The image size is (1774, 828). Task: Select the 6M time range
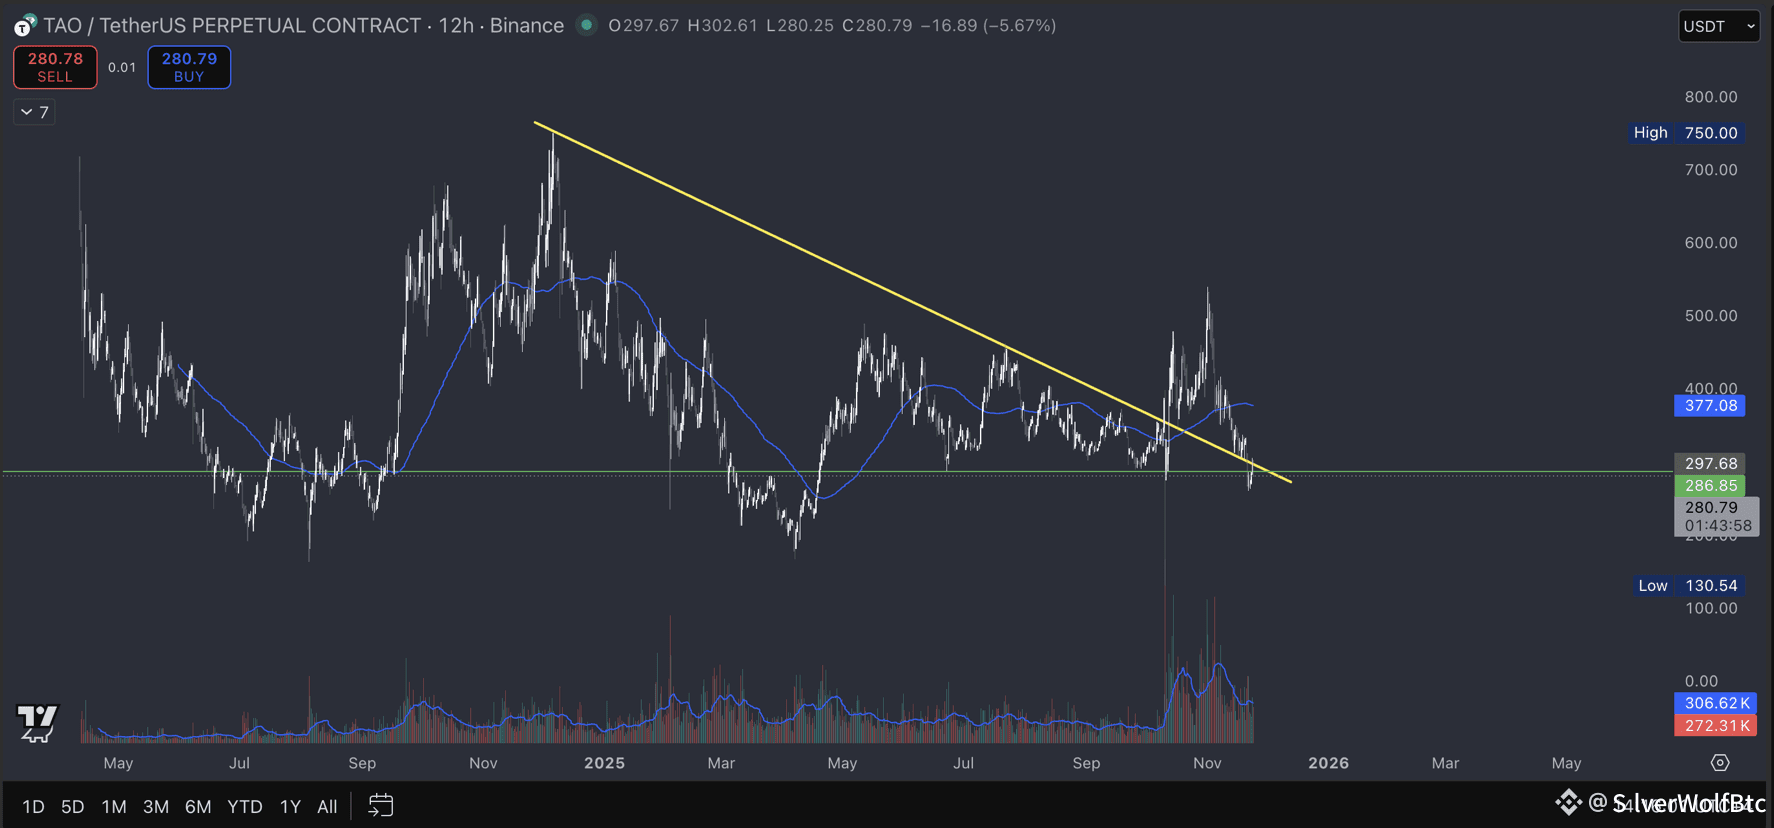pyautogui.click(x=198, y=806)
